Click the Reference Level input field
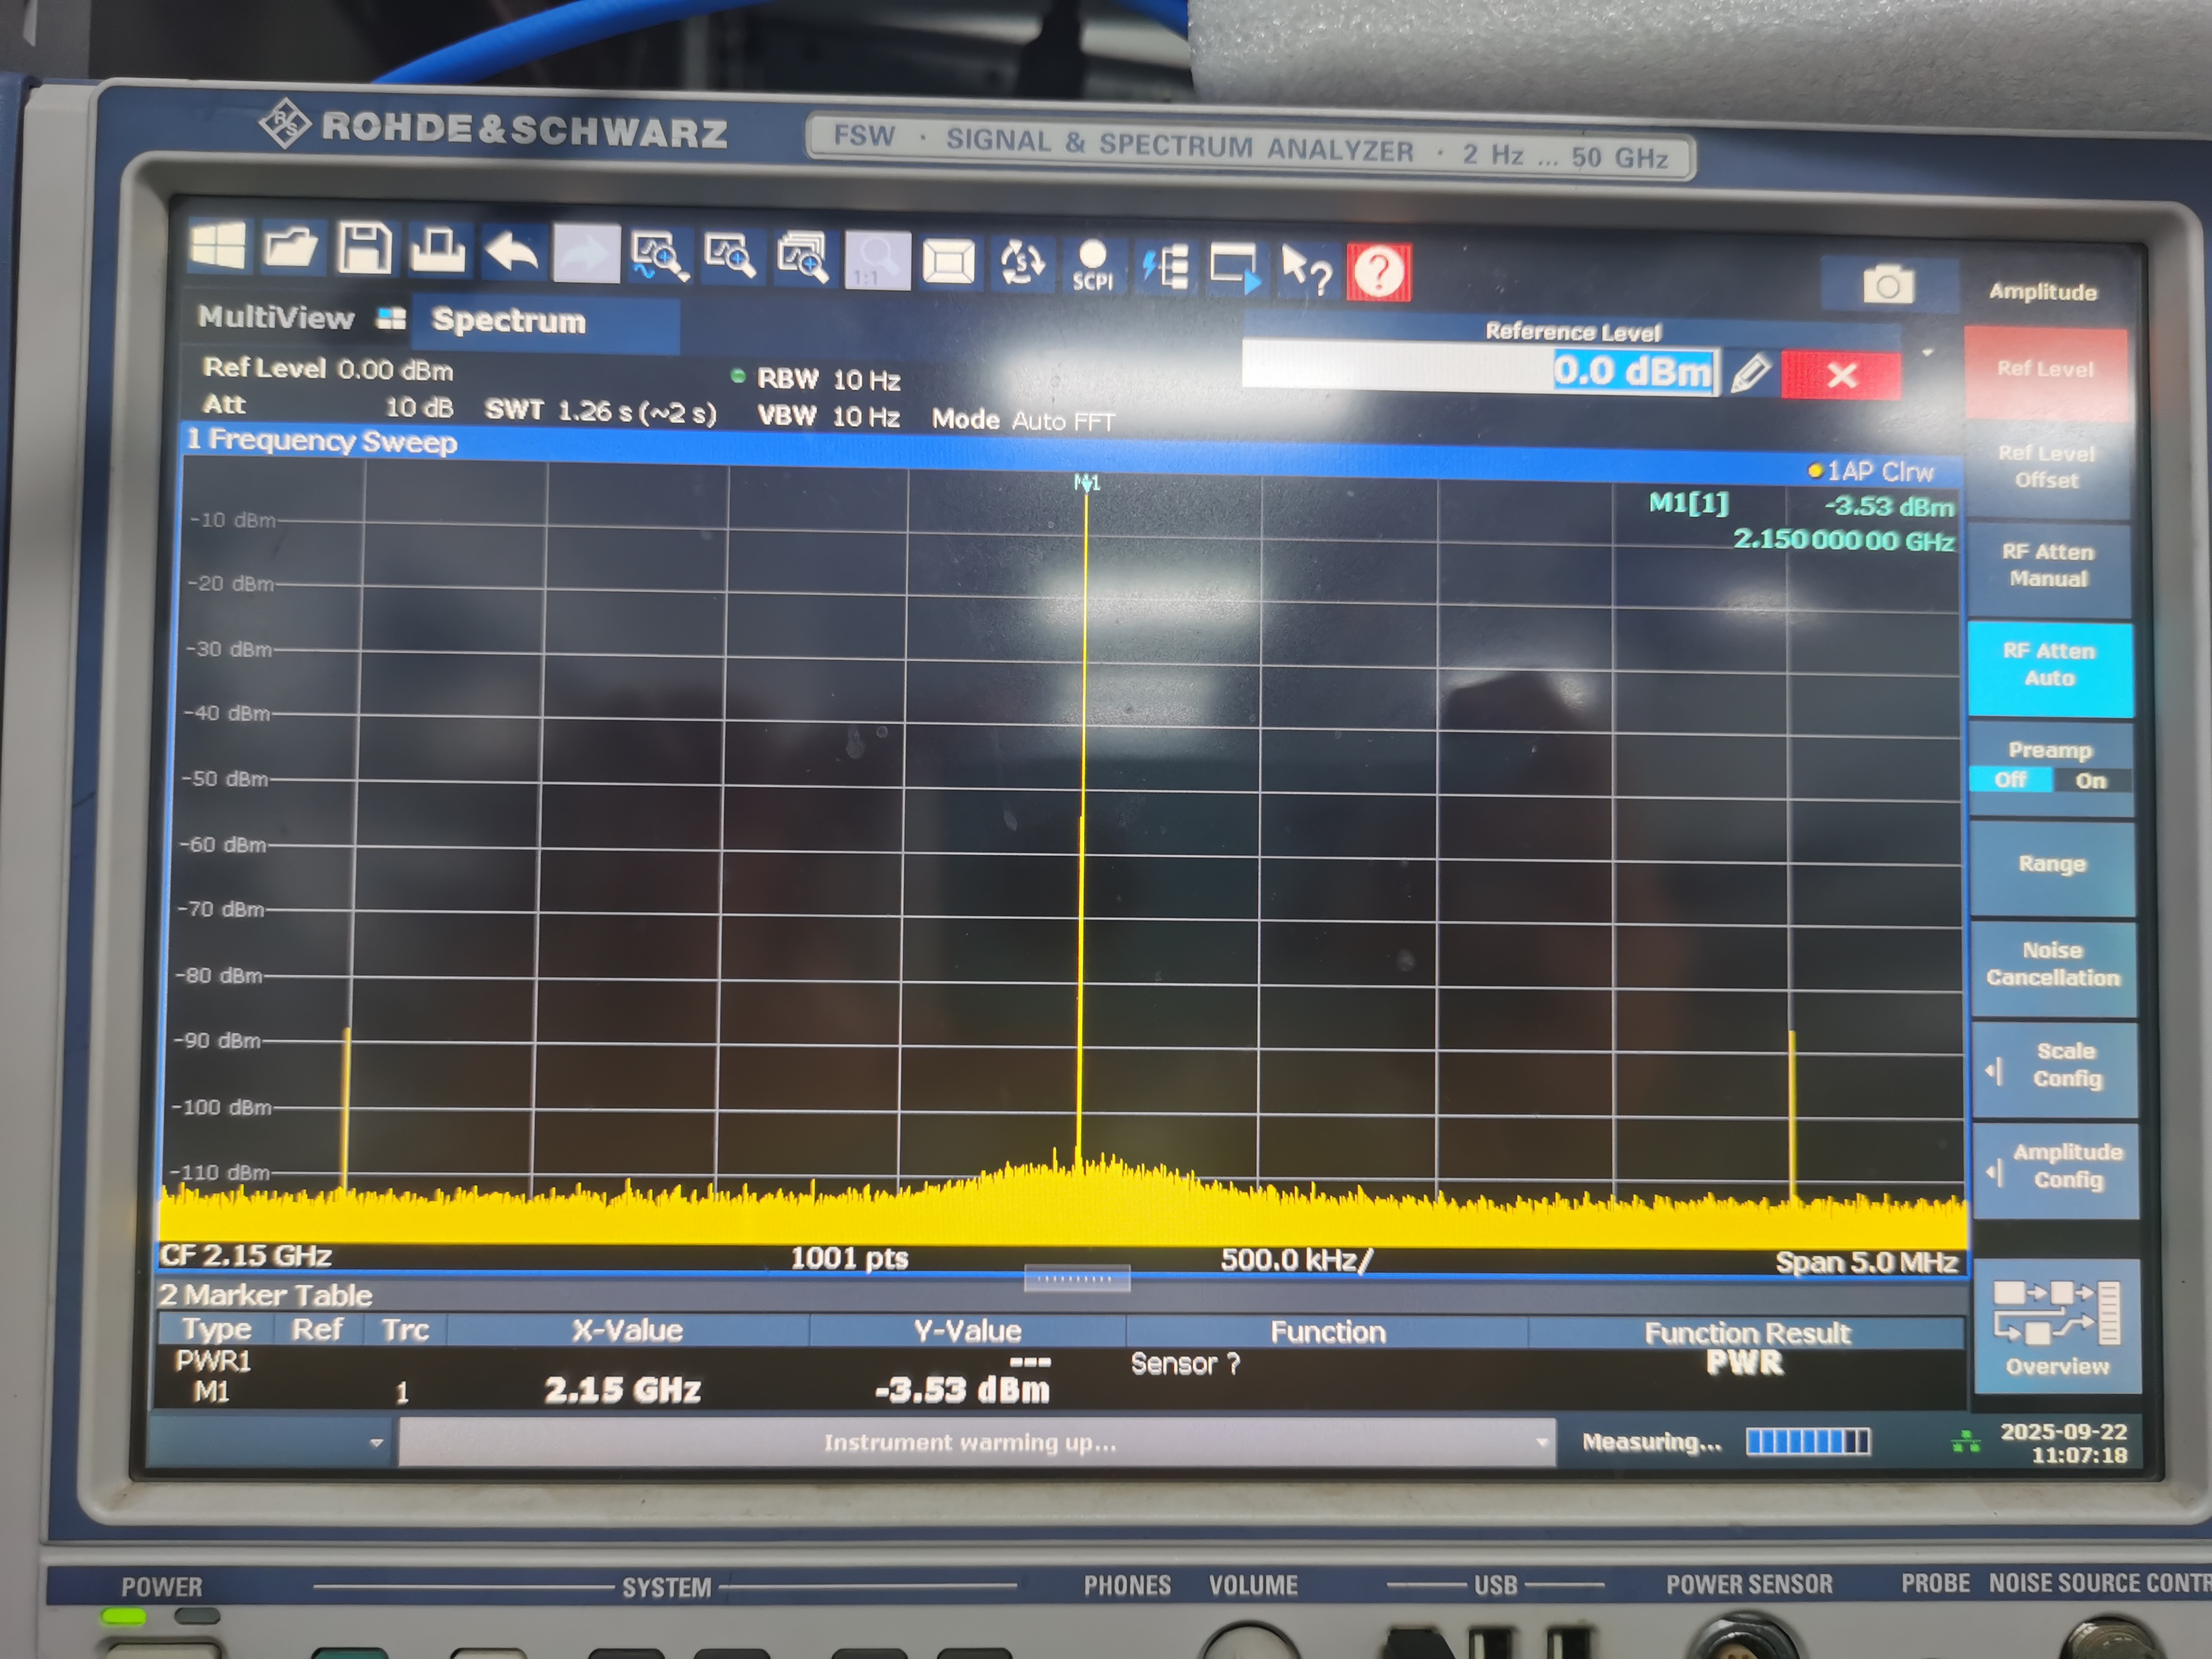 click(1480, 370)
